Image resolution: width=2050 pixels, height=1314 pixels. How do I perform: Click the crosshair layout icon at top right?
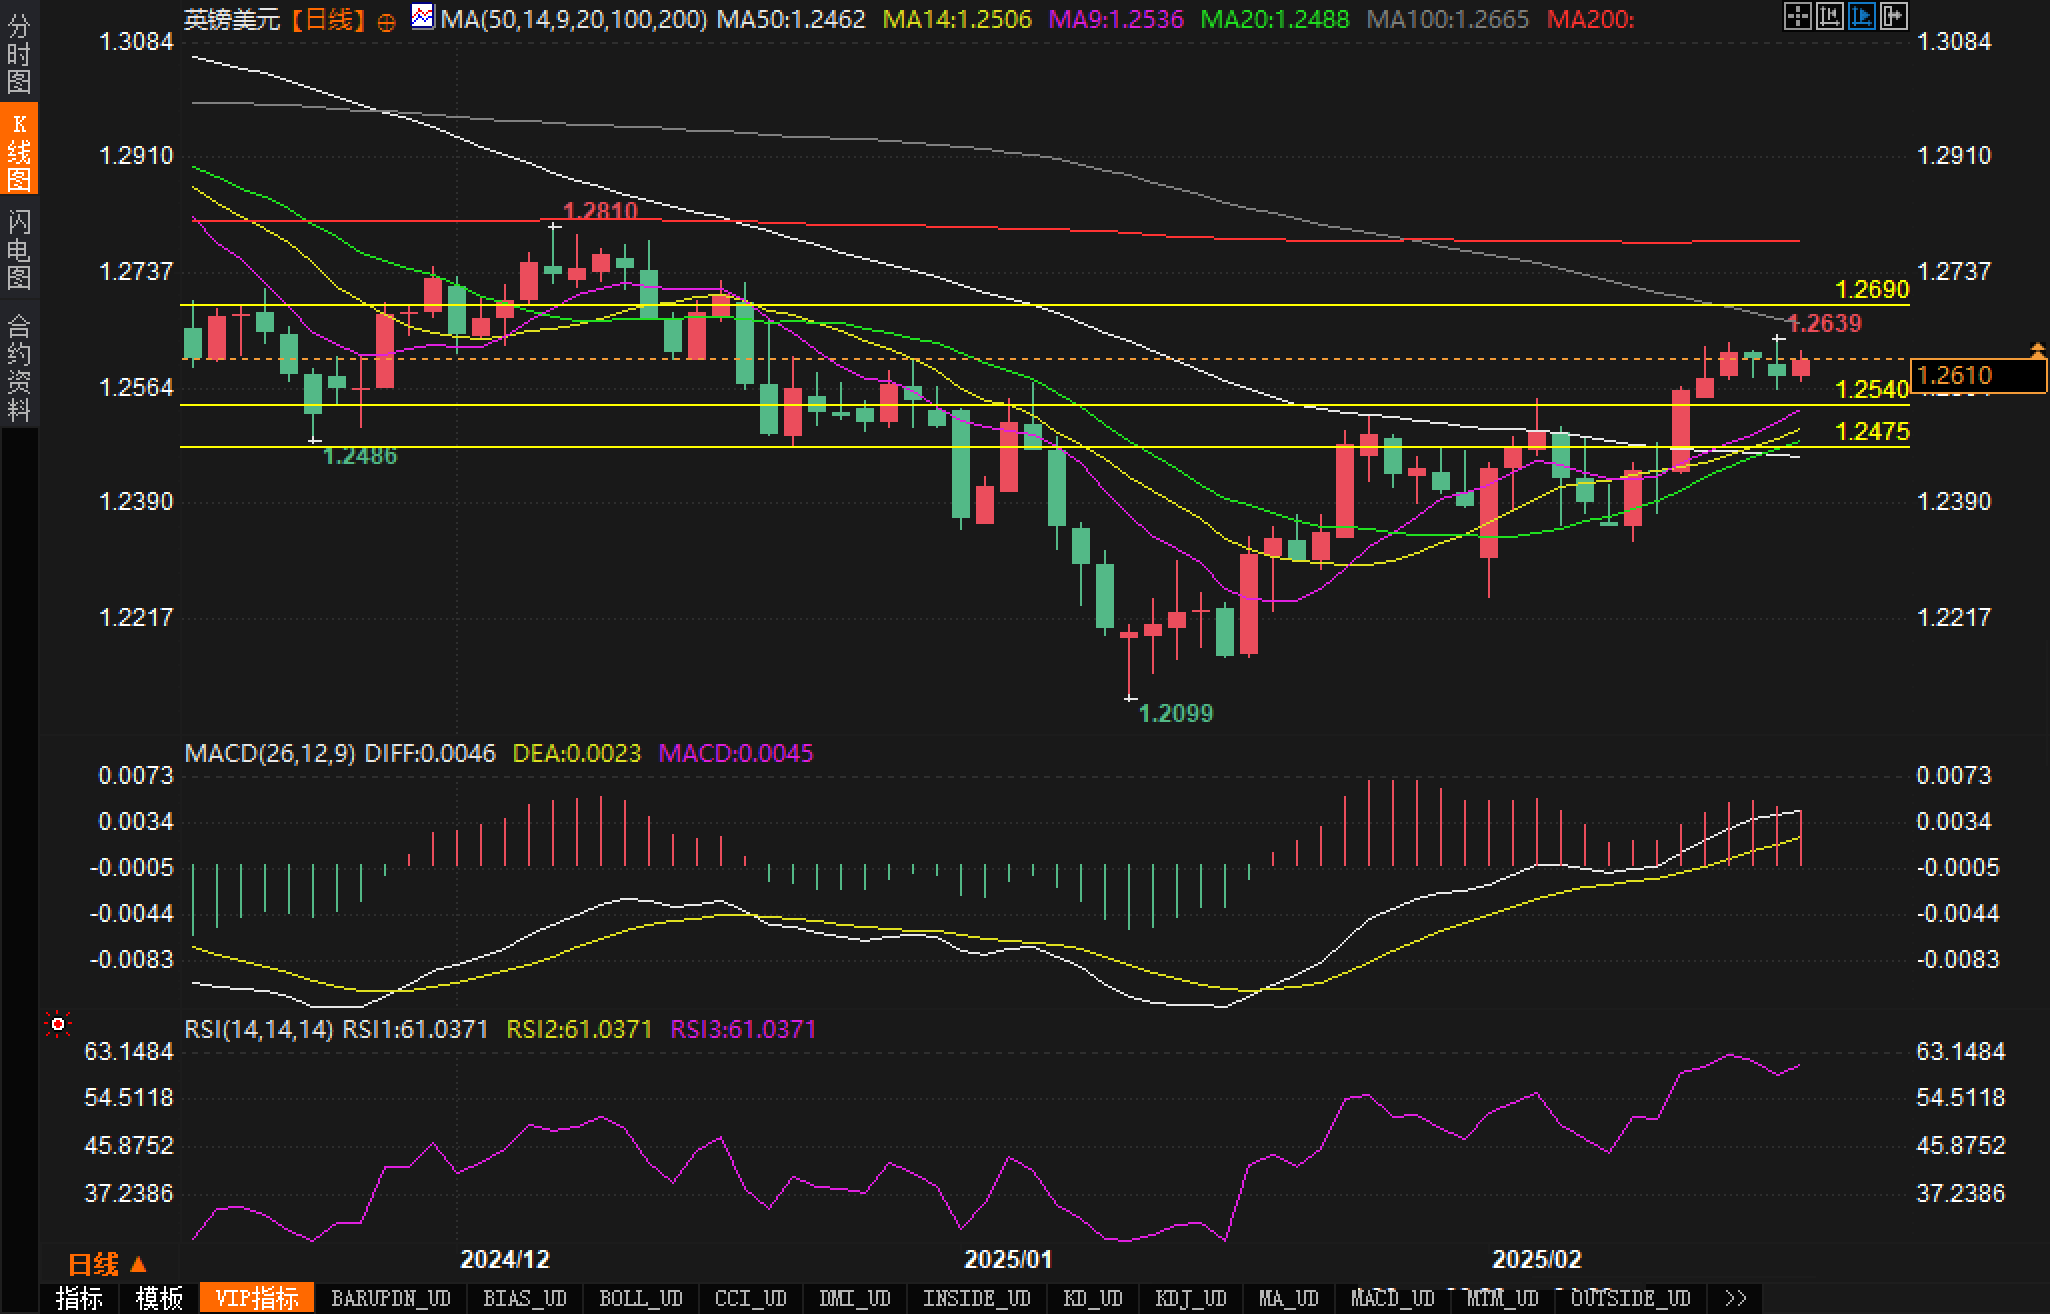(x=1798, y=16)
